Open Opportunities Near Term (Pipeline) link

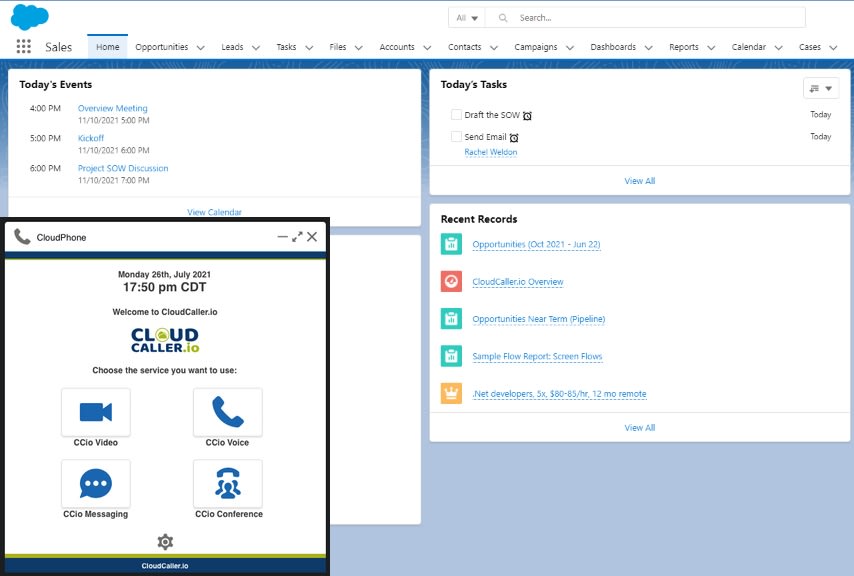(x=539, y=319)
